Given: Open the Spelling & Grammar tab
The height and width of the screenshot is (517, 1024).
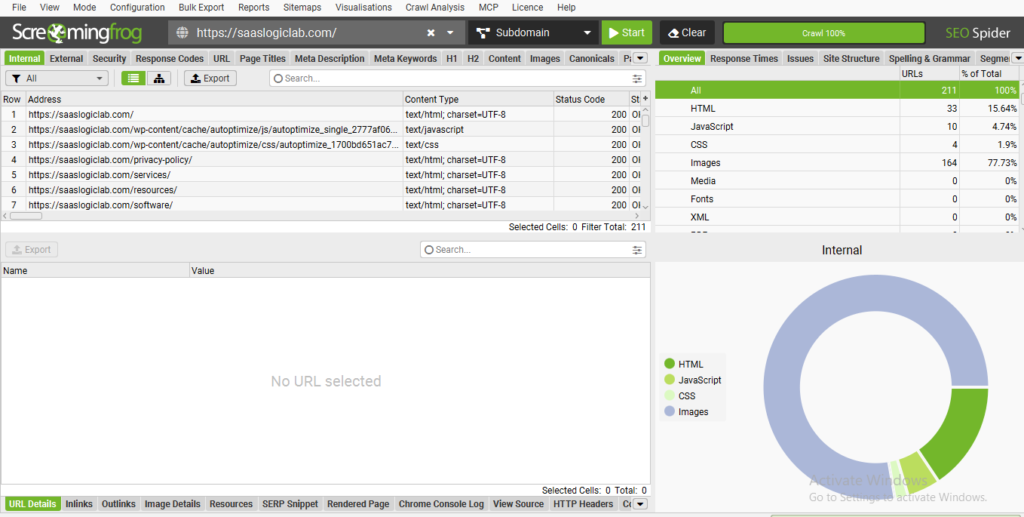Looking at the screenshot, I should tap(929, 58).
